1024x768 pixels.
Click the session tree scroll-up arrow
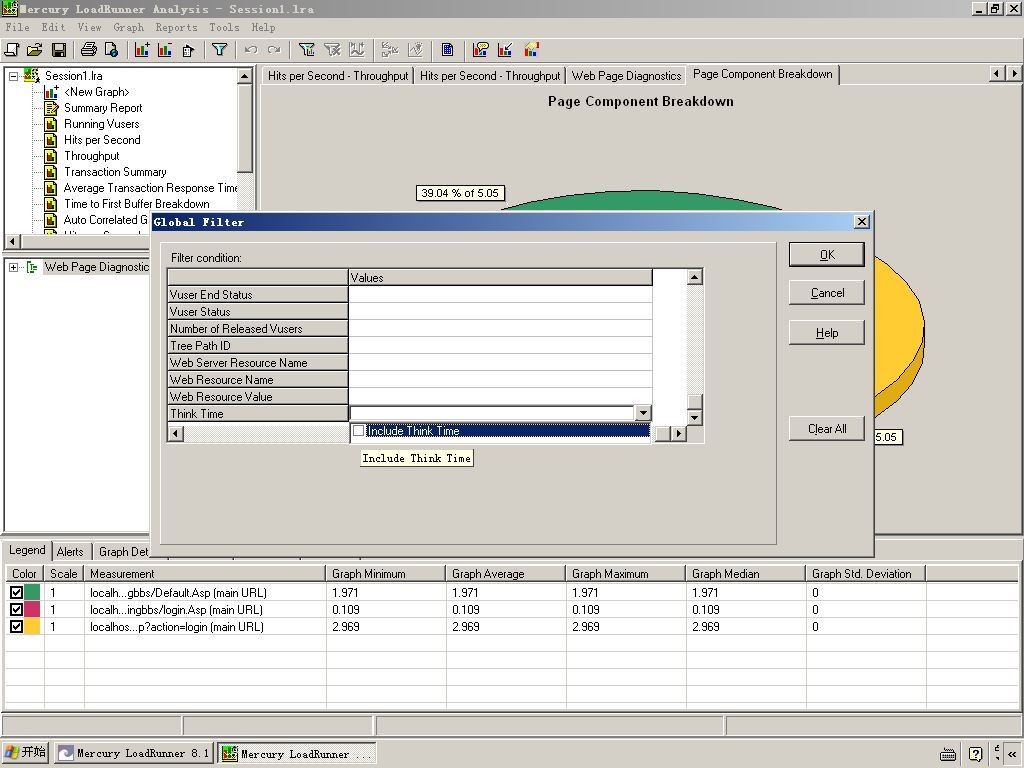[x=245, y=76]
